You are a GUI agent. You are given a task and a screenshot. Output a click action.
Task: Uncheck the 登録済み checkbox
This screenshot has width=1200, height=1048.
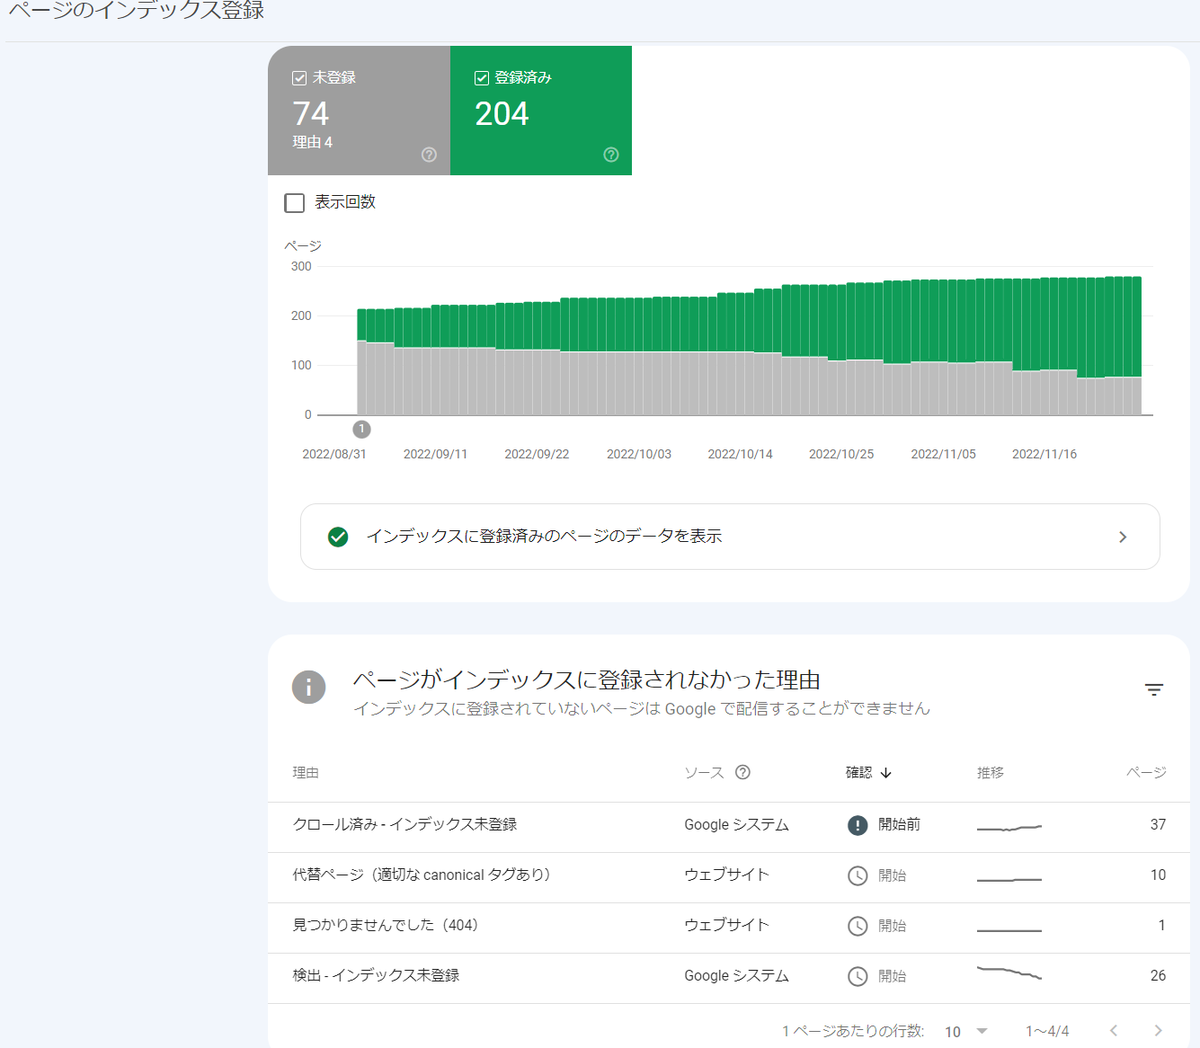point(481,78)
